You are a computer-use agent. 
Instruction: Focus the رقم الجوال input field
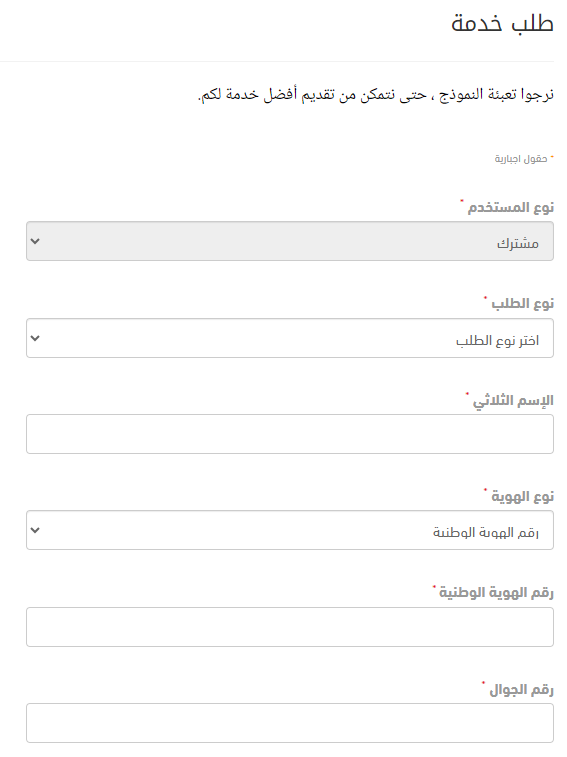290,723
